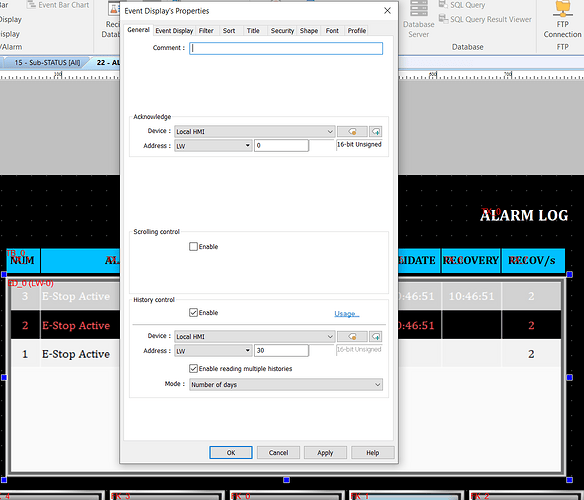
Task: Open the SQL Query tool
Action: pos(462,5)
